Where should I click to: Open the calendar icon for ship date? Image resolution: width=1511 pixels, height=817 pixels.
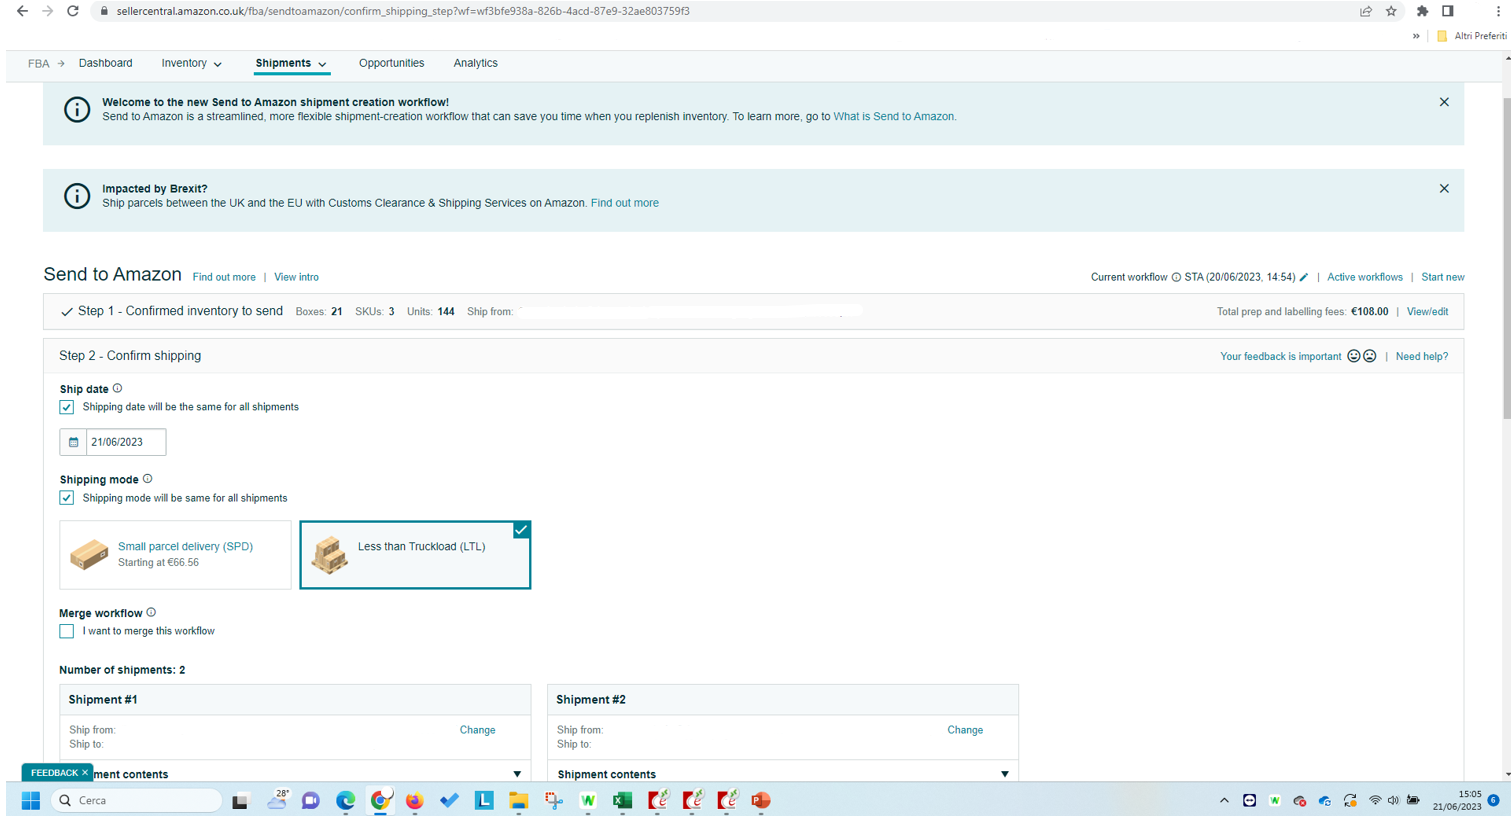73,442
